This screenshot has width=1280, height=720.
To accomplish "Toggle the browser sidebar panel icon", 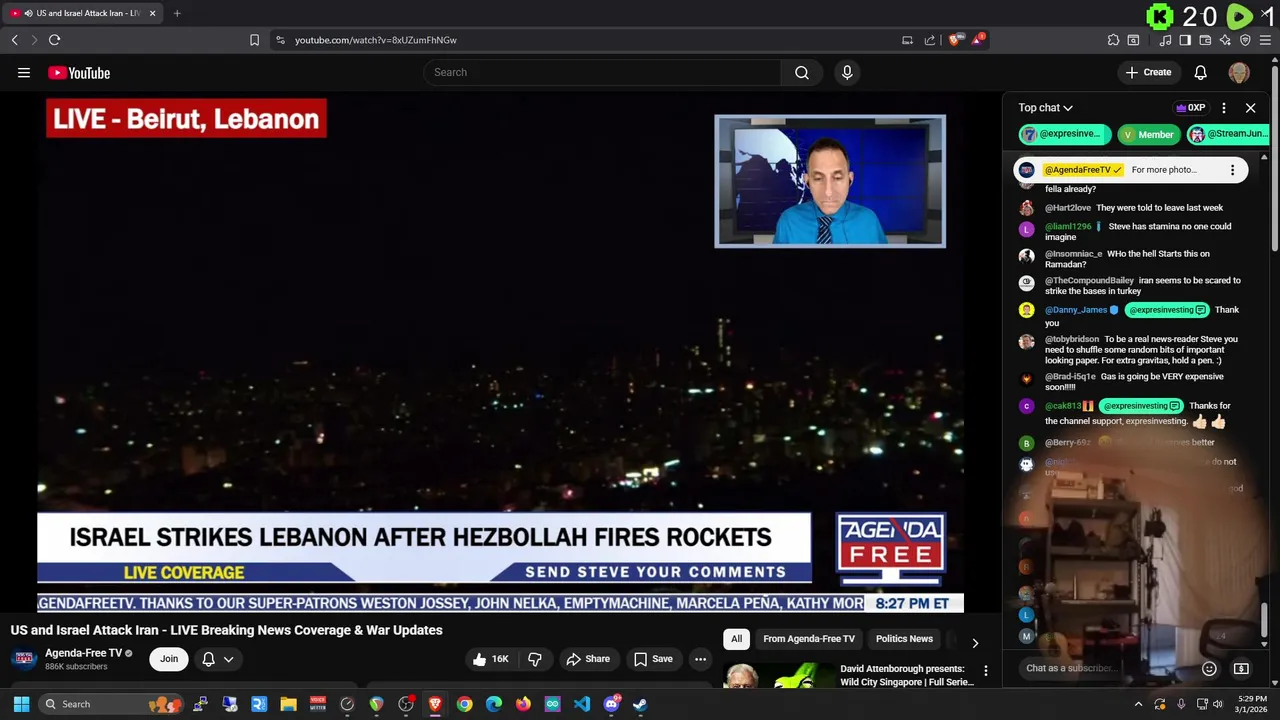I will (1185, 40).
